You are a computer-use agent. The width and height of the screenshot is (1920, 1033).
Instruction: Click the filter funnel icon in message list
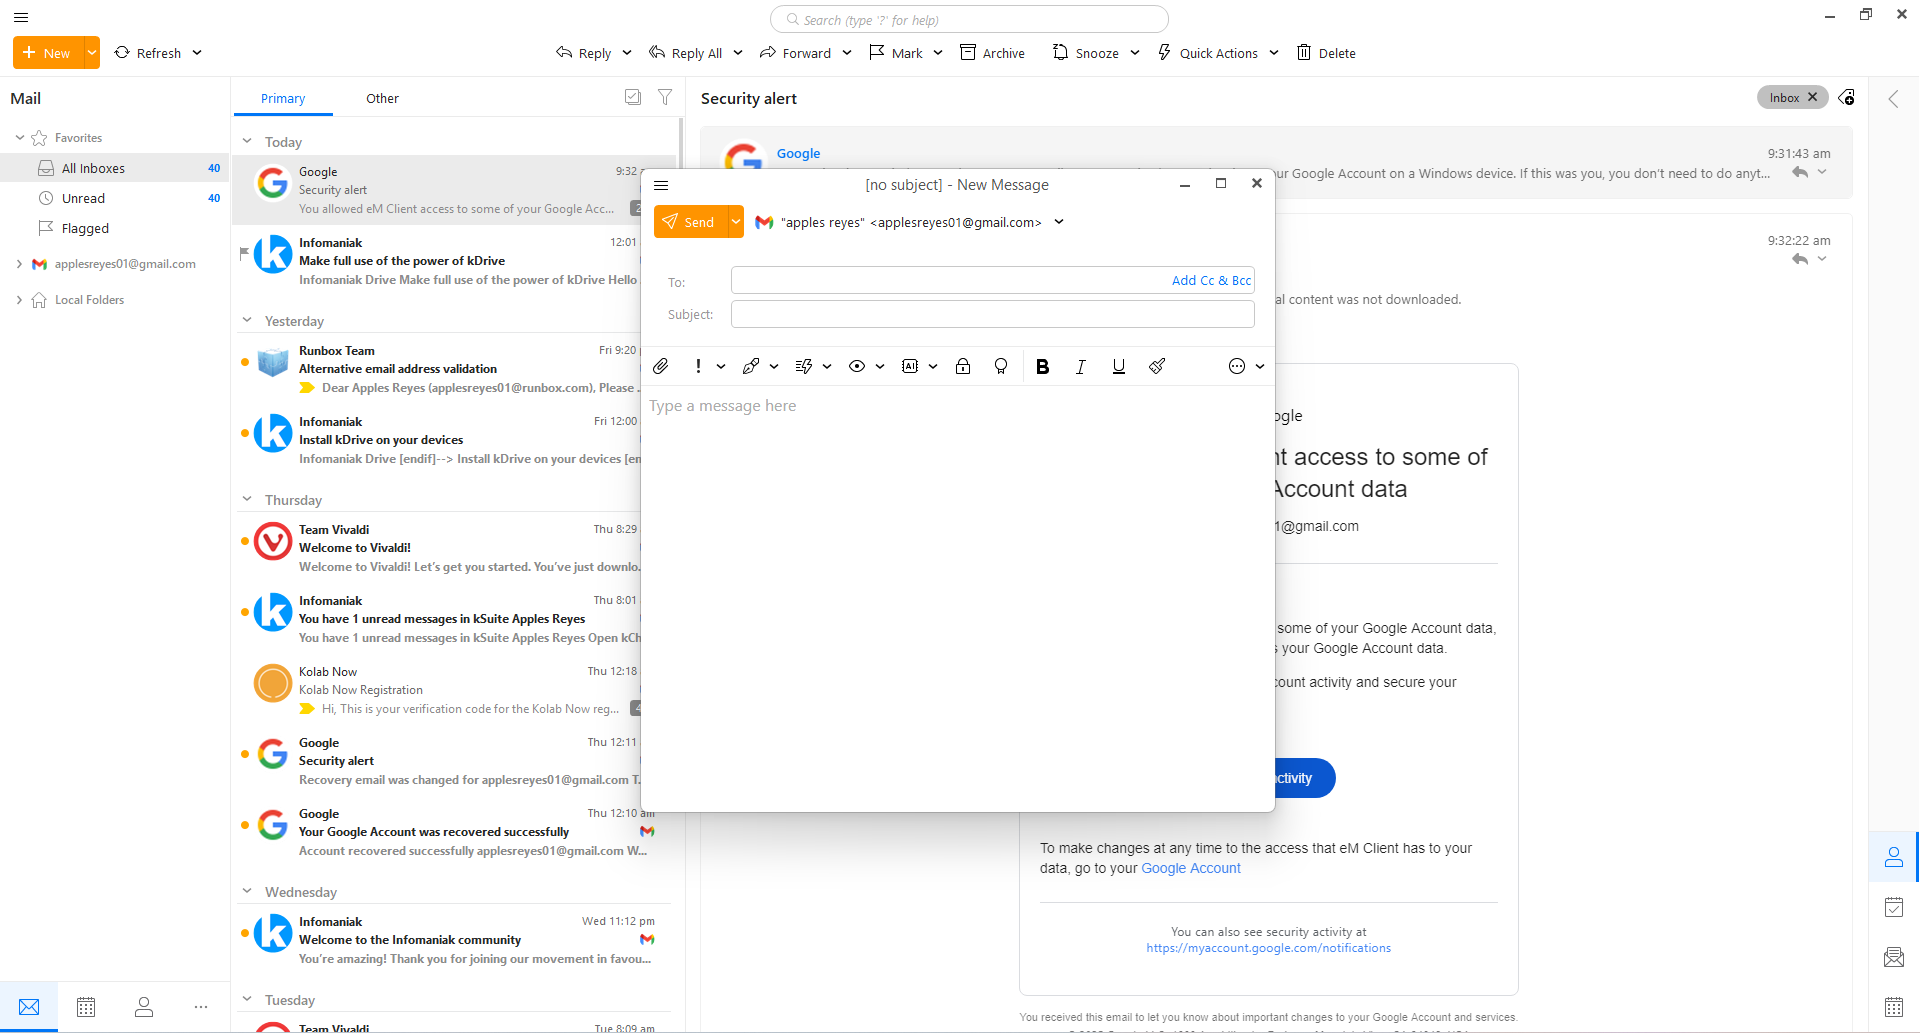pos(665,97)
